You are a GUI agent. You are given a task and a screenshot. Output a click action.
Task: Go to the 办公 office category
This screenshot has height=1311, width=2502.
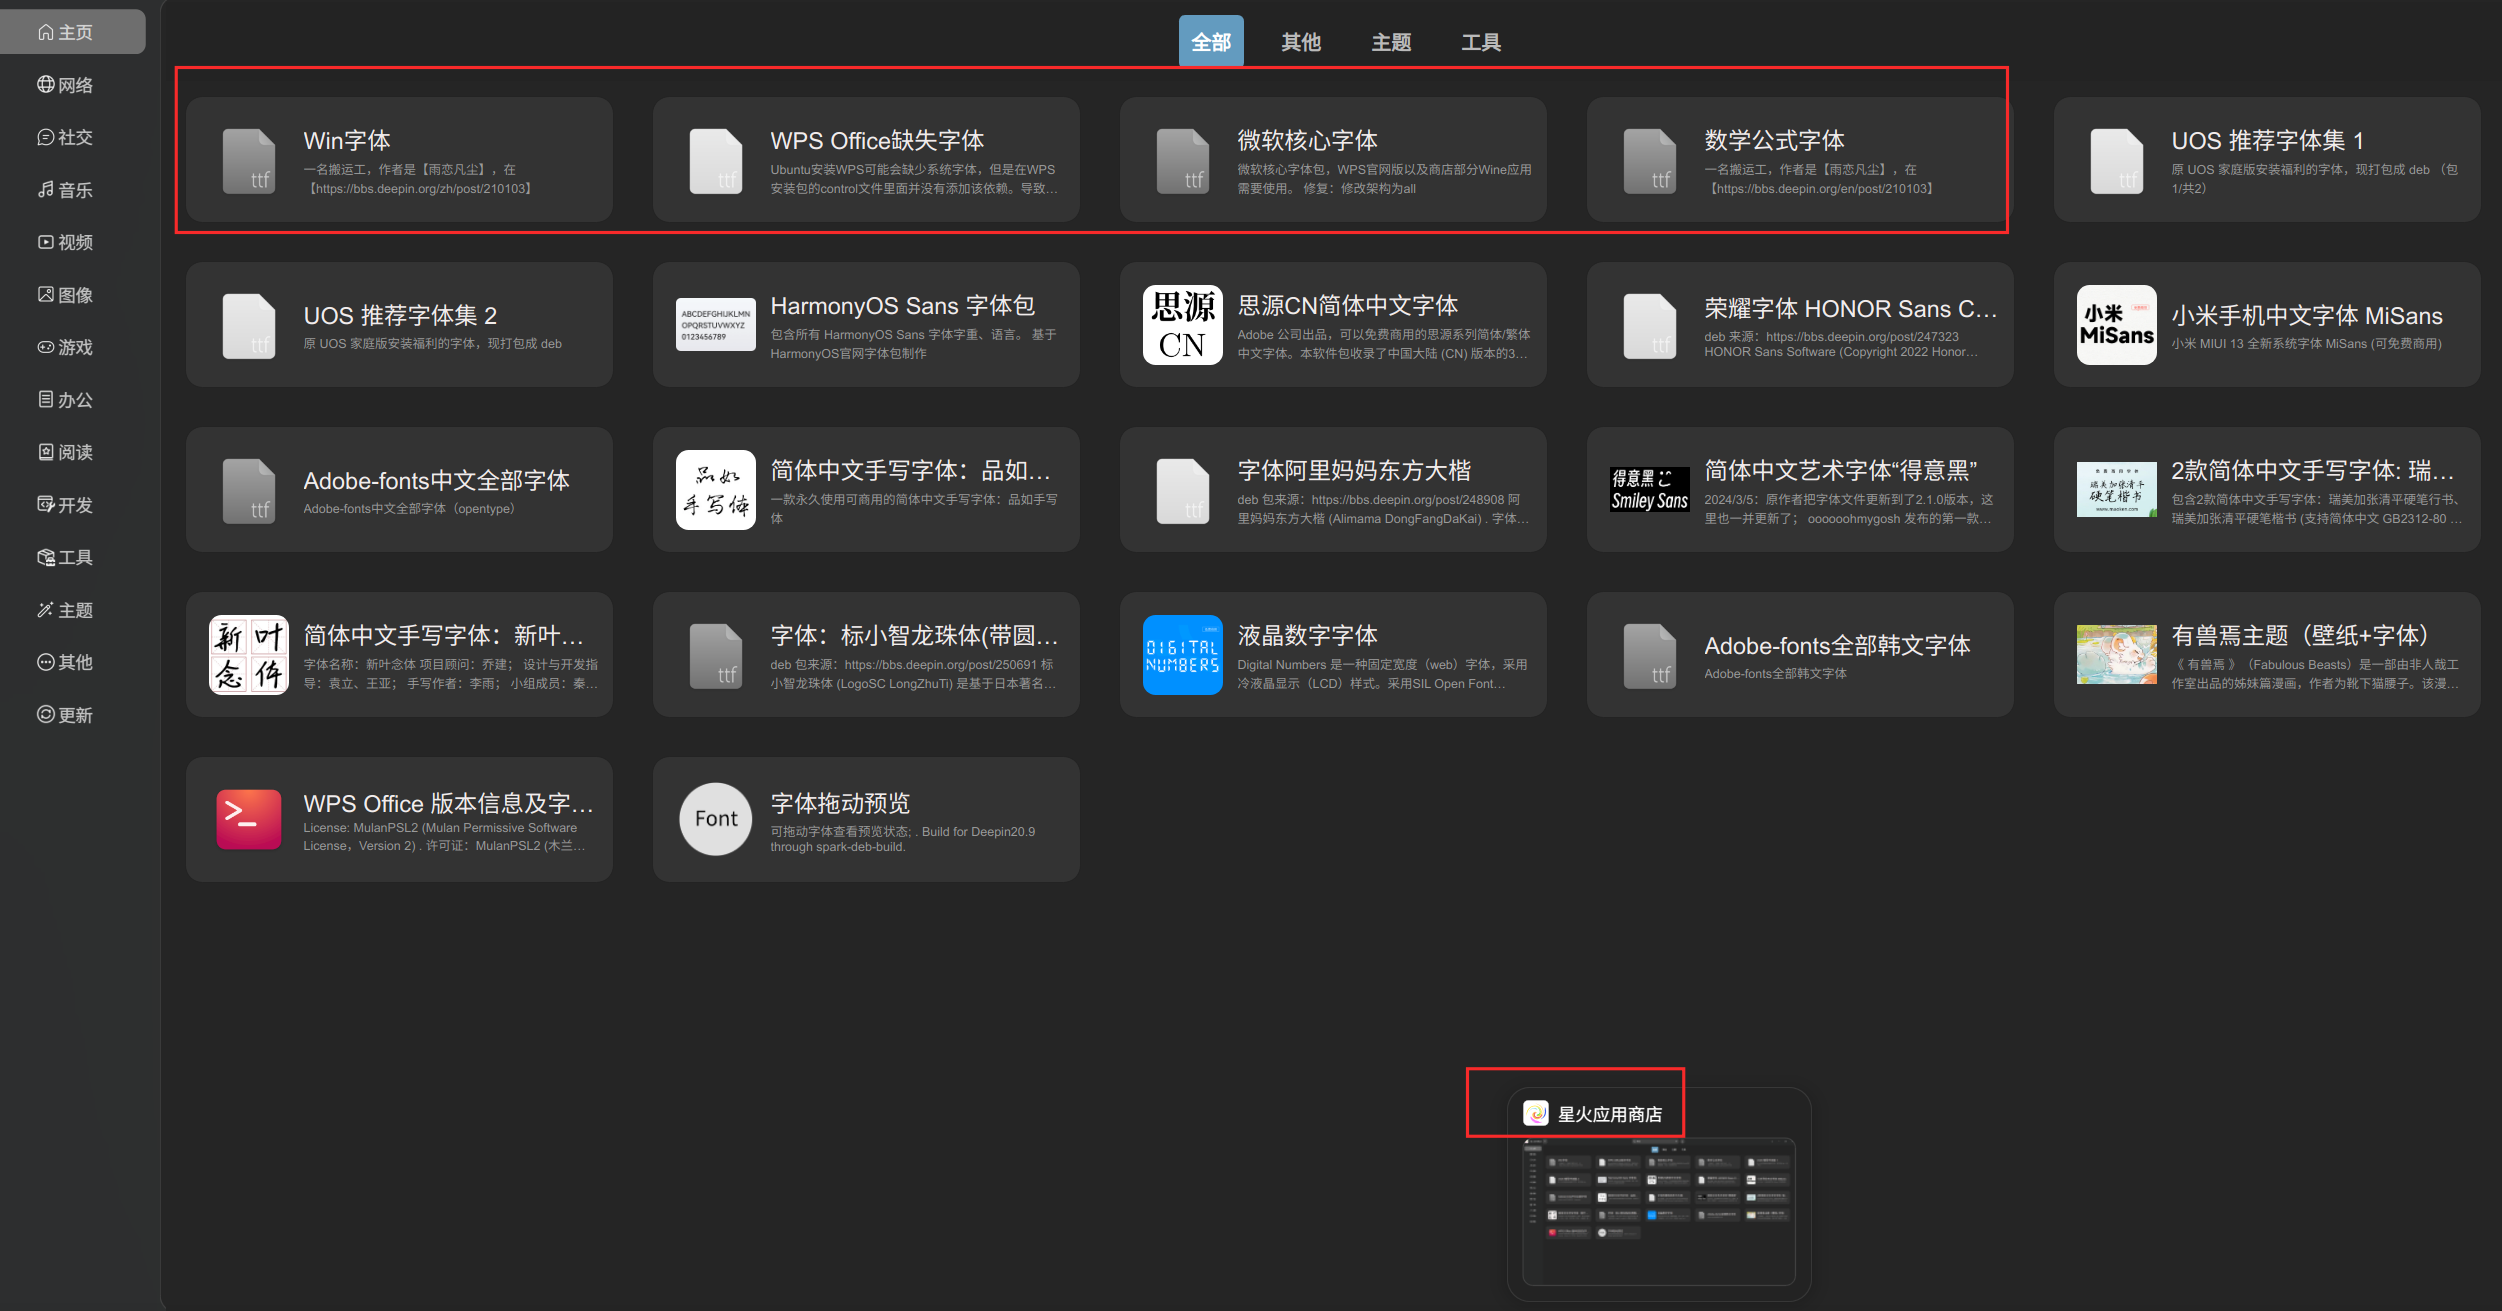66,400
